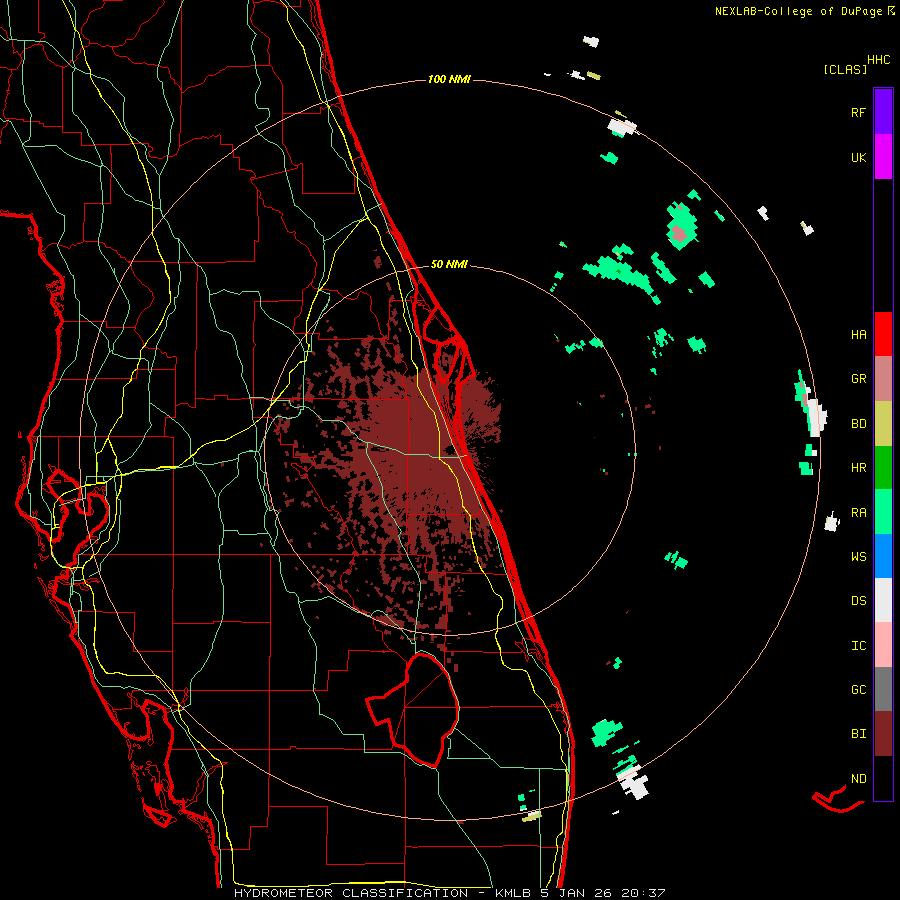Click the 'KMLB' radar site identifier
Viewport: 900px width, 900px height.
point(512,893)
